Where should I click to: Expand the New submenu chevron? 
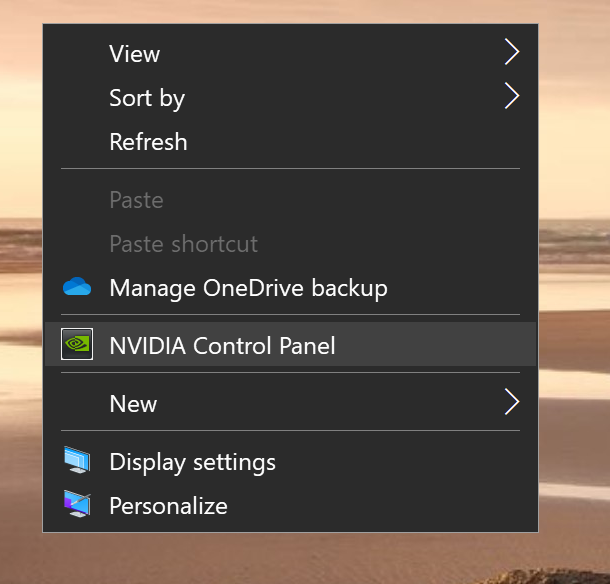[x=512, y=402]
